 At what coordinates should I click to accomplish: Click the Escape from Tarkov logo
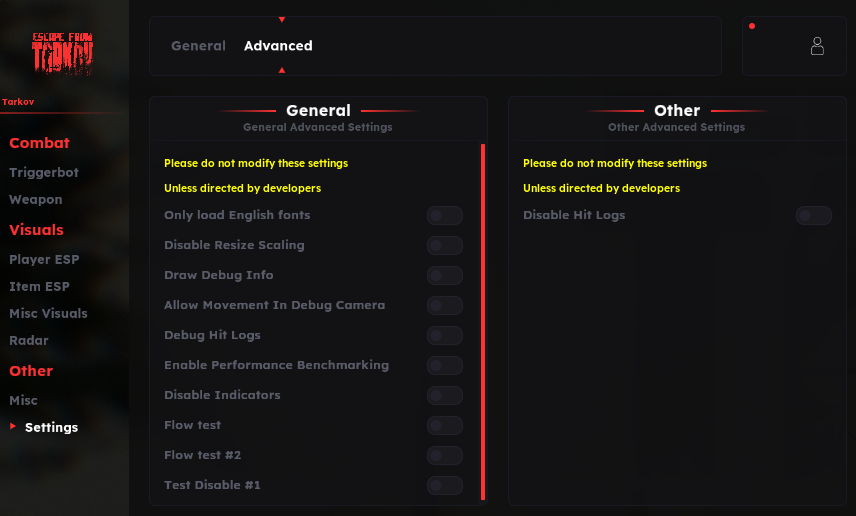(x=63, y=54)
